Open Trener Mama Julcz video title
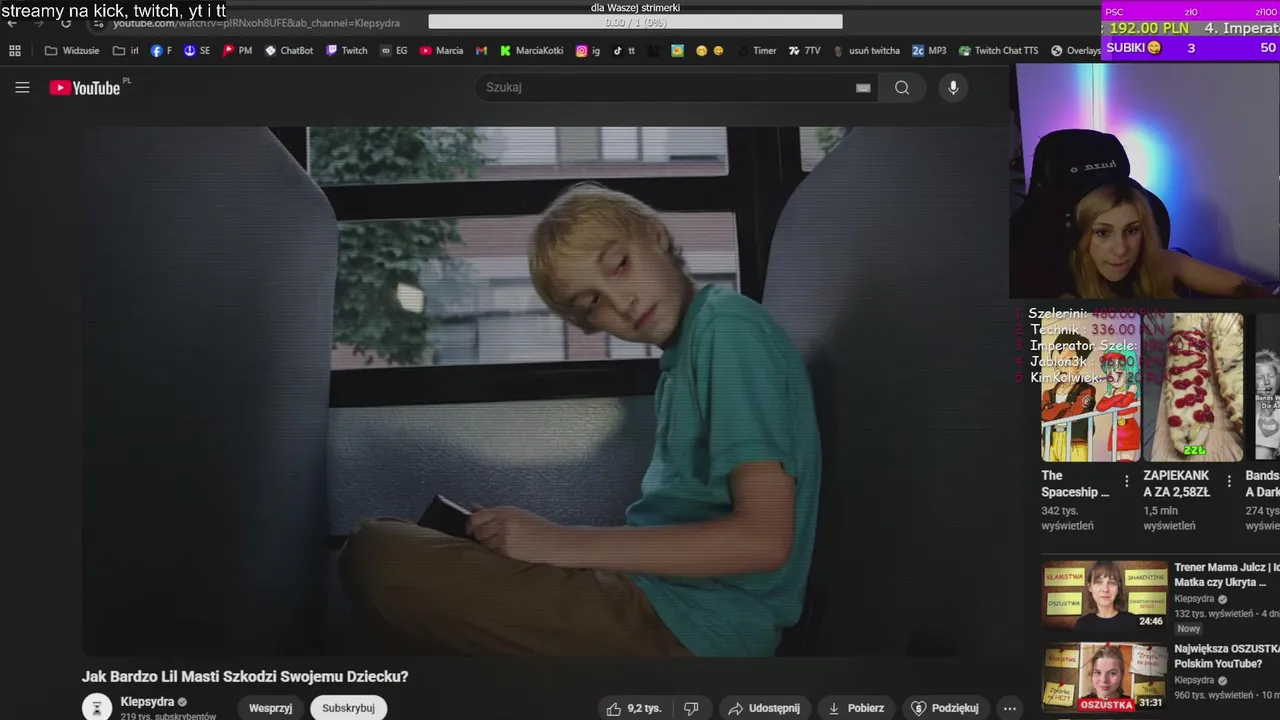This screenshot has height=720, width=1280. point(1227,575)
